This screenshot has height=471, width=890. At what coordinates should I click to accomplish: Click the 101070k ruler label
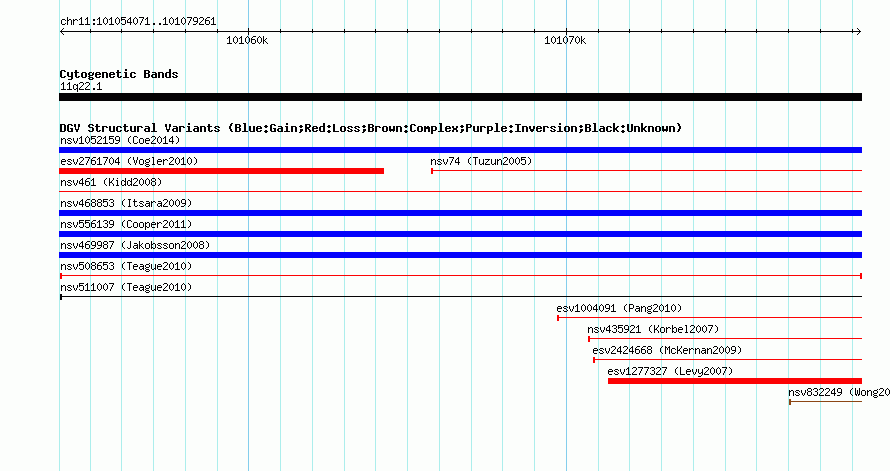coord(565,40)
